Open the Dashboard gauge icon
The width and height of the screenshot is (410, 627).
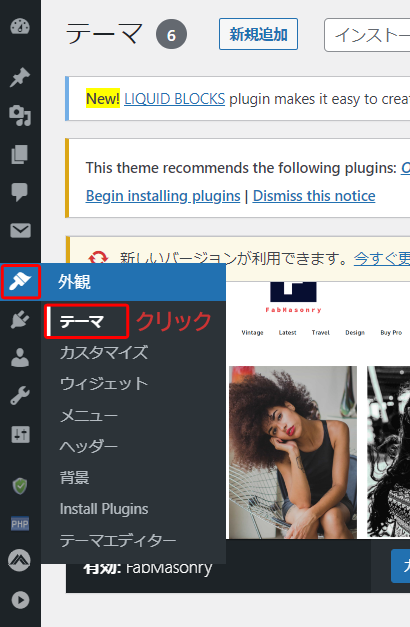20,26
